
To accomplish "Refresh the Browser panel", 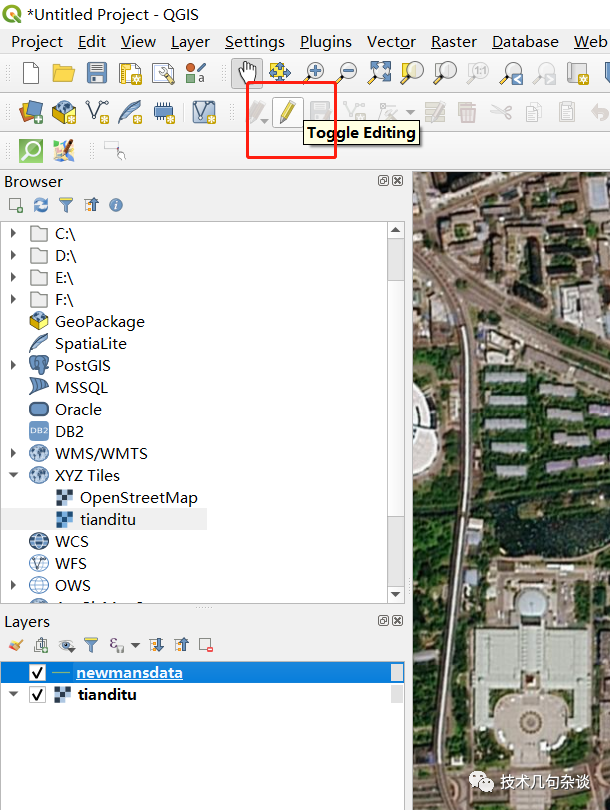I will (x=41, y=205).
